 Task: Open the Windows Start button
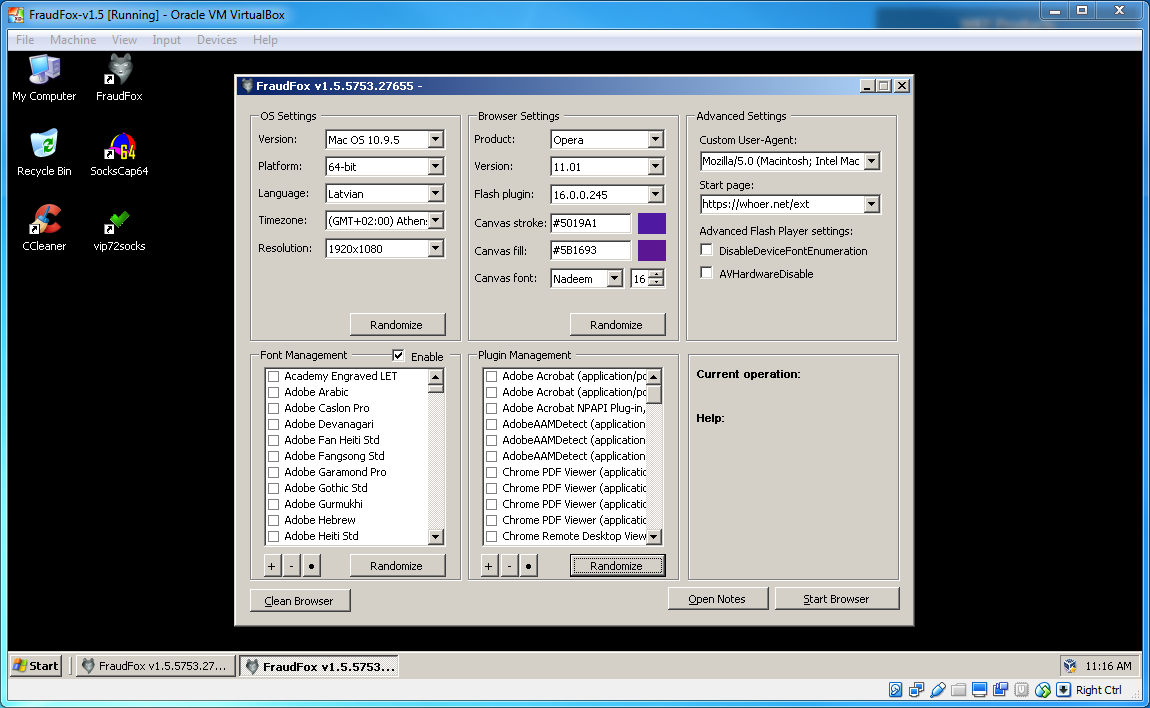[36, 665]
